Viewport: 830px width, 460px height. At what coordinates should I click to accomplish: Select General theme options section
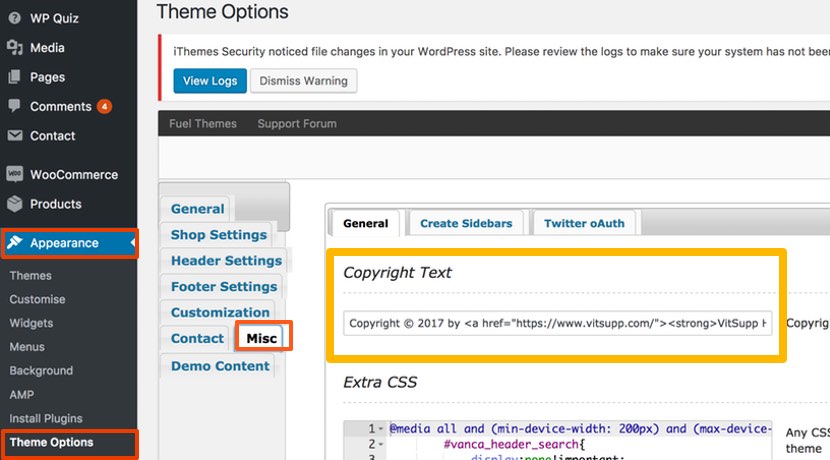197,209
